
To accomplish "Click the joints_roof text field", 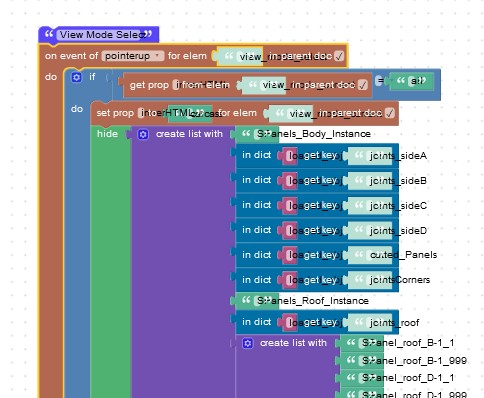I will [x=394, y=323].
